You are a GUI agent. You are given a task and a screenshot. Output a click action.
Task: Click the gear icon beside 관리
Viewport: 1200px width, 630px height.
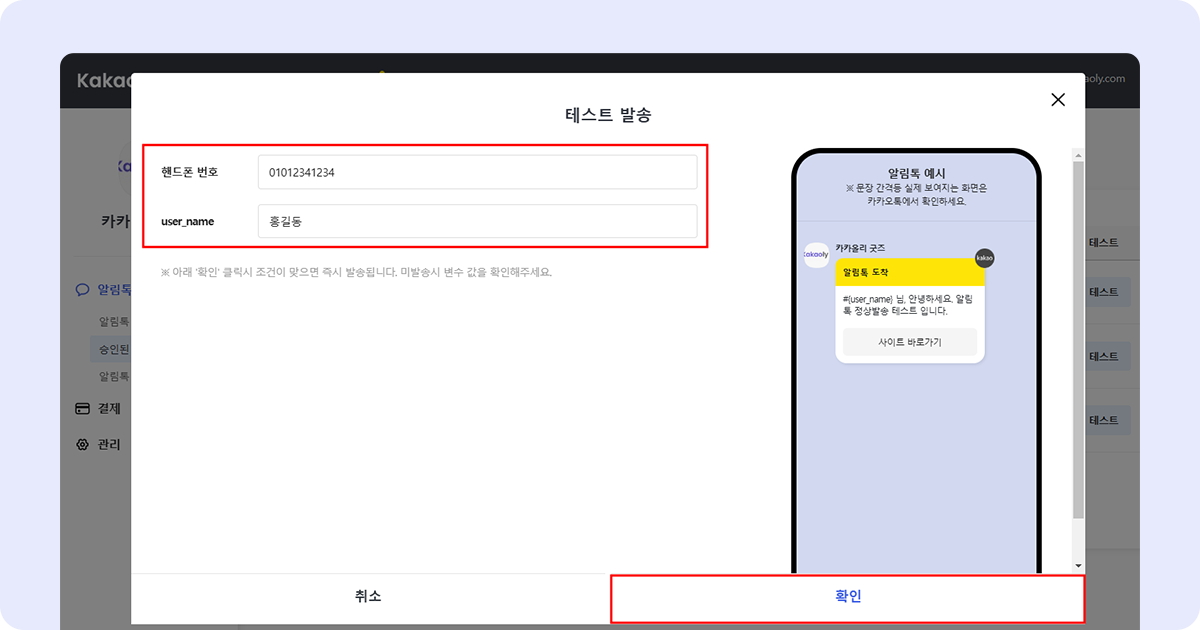tap(83, 444)
